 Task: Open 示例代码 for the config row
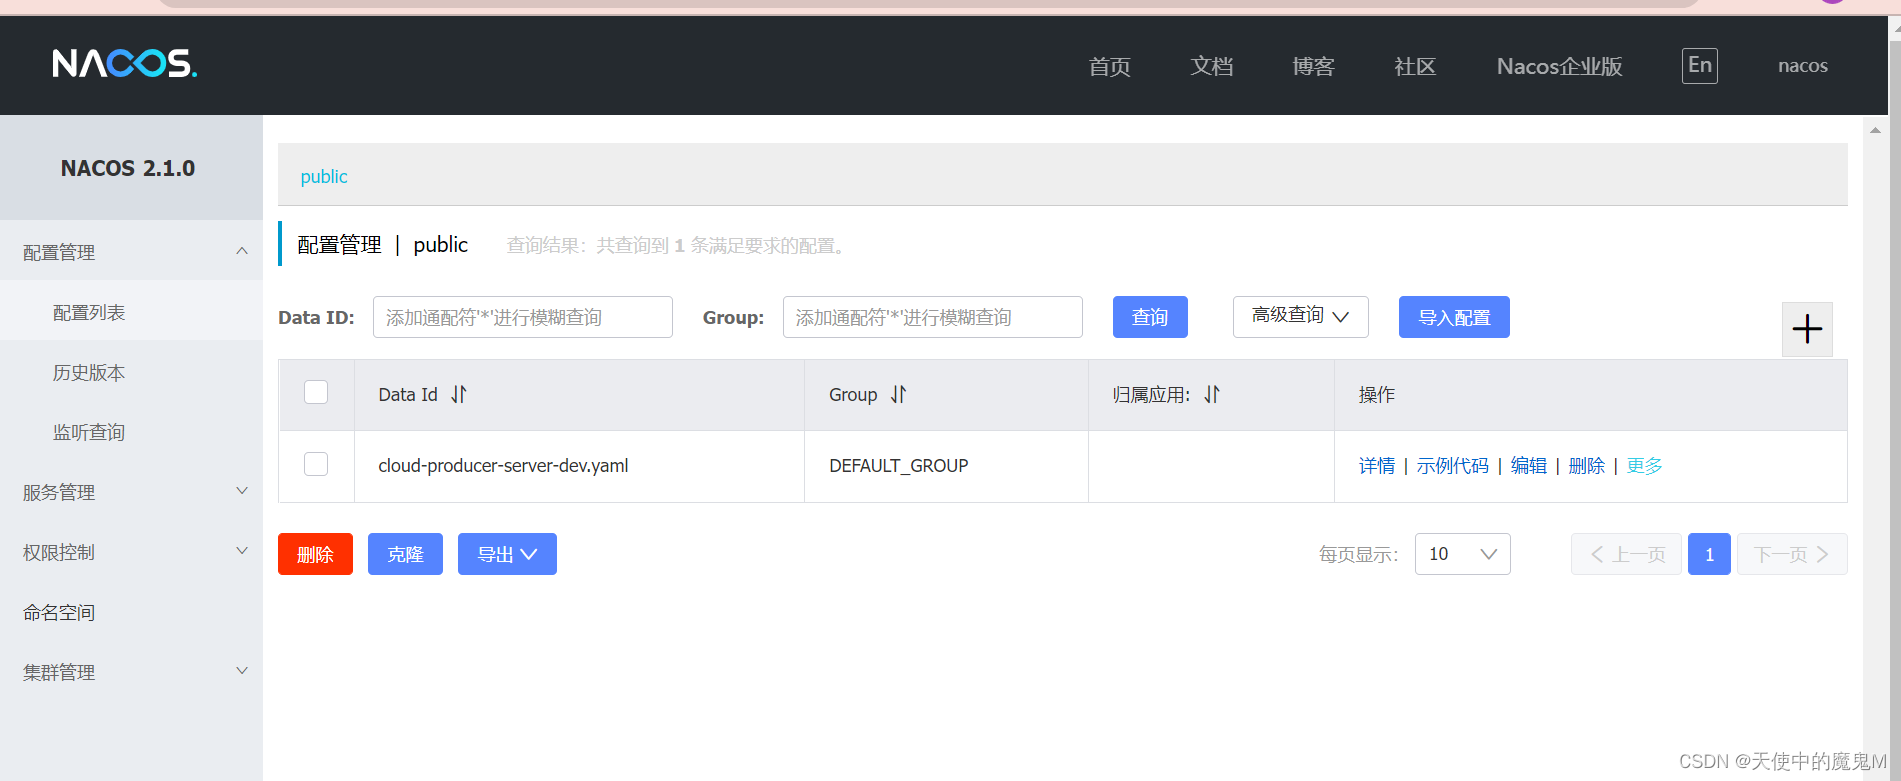(x=1452, y=465)
